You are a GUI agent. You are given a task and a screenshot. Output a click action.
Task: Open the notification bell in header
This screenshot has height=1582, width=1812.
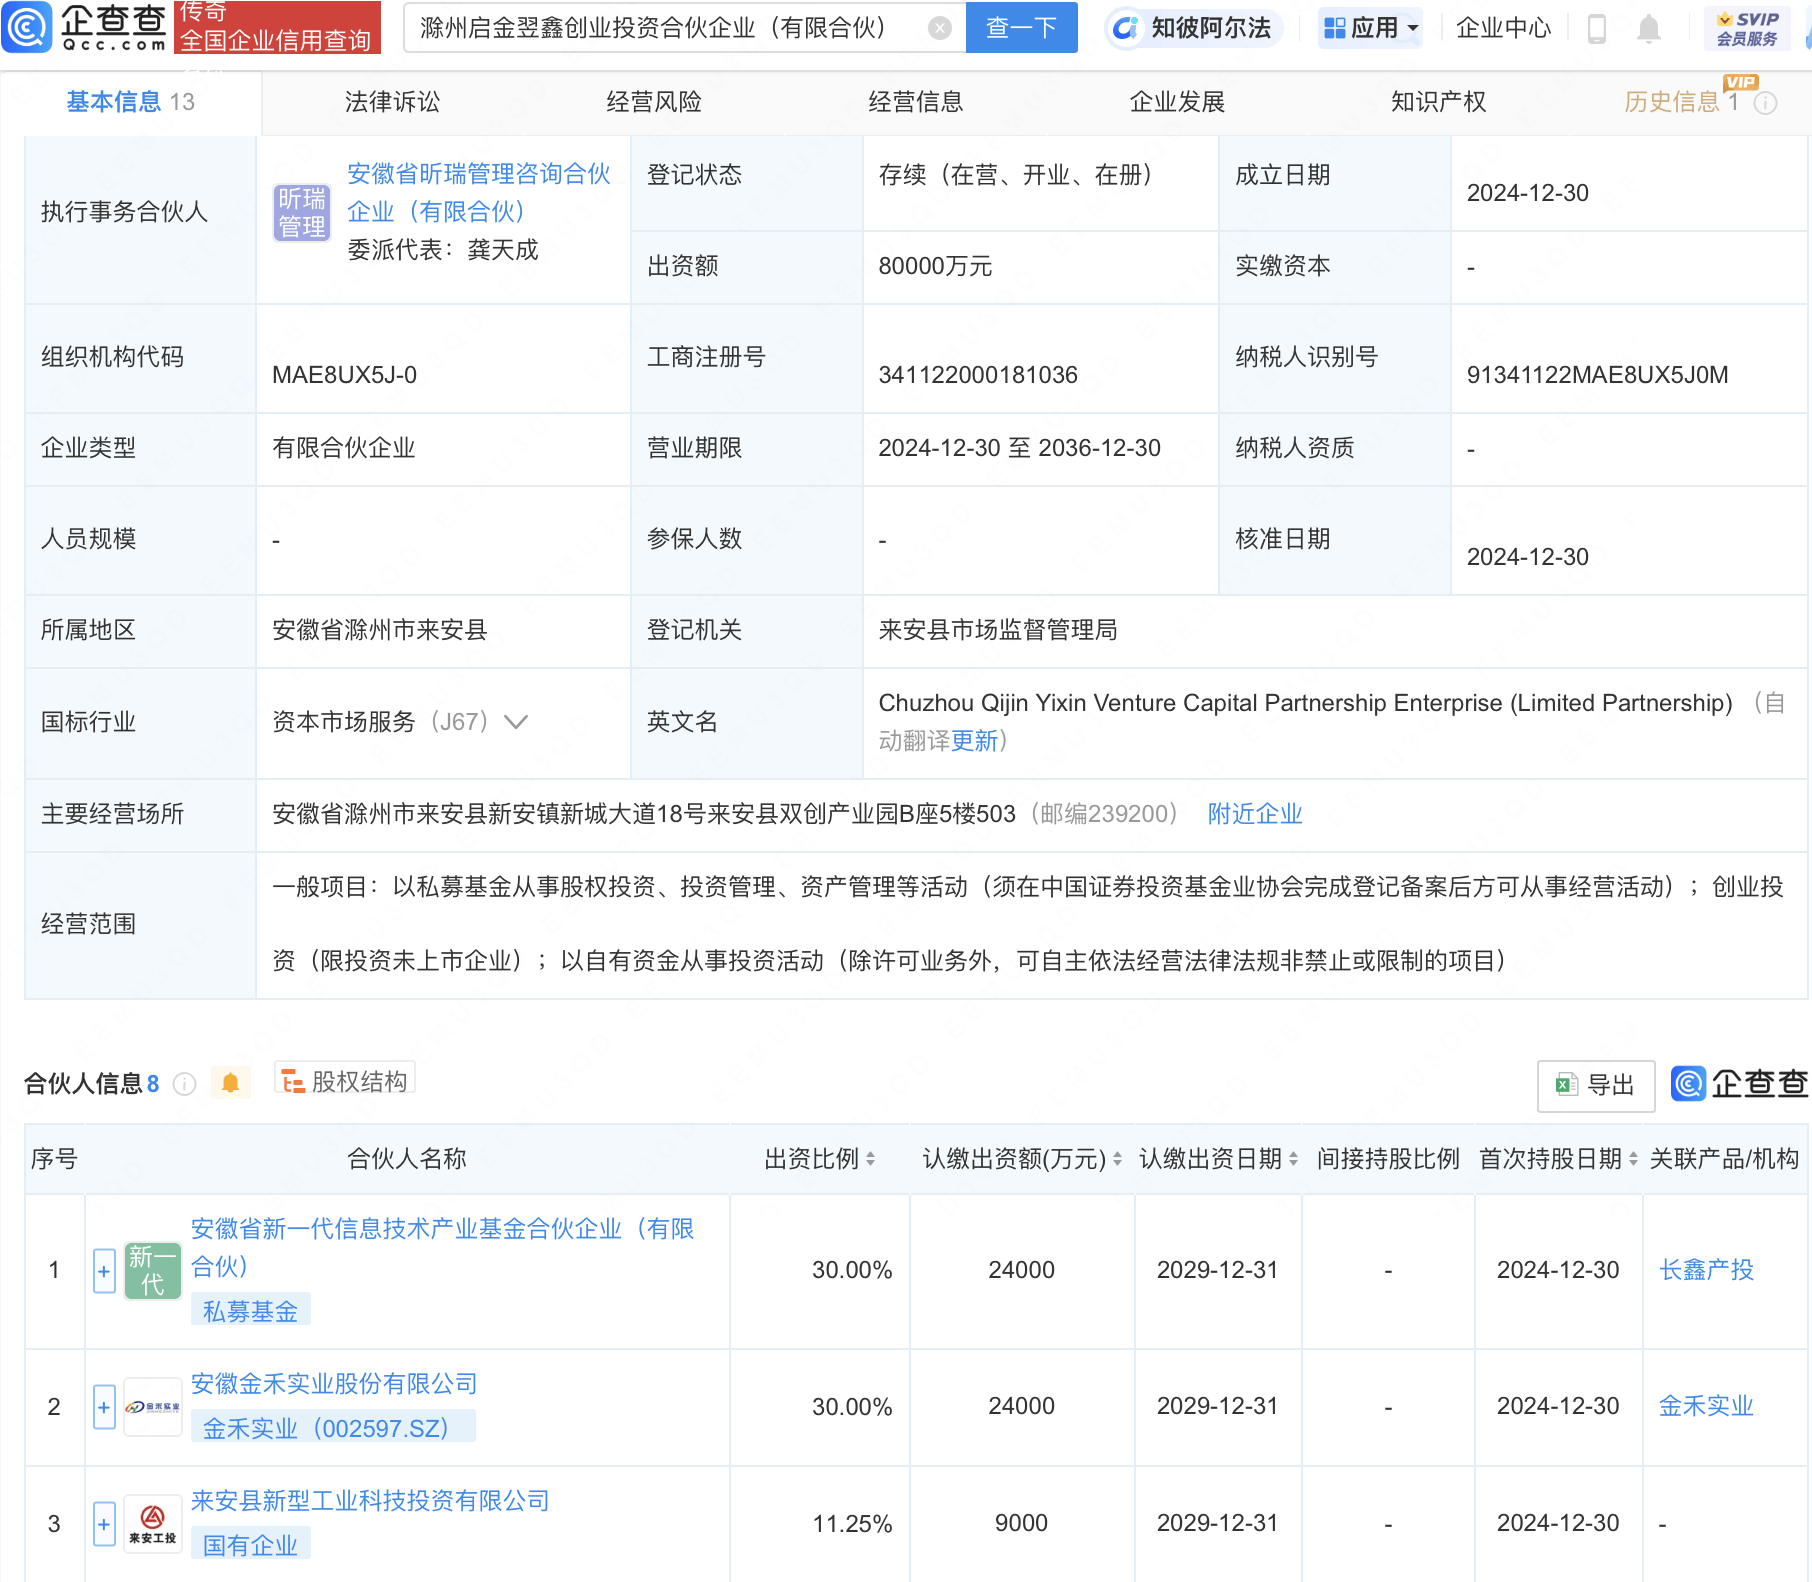pos(1649,28)
